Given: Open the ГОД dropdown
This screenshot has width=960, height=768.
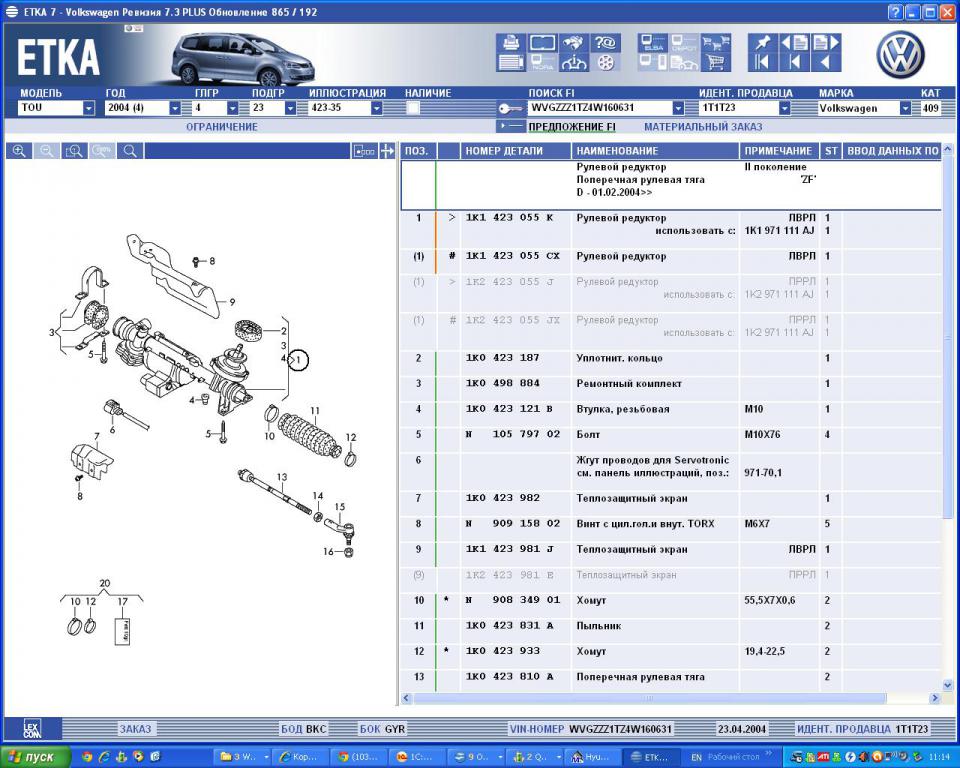Looking at the screenshot, I should point(175,108).
